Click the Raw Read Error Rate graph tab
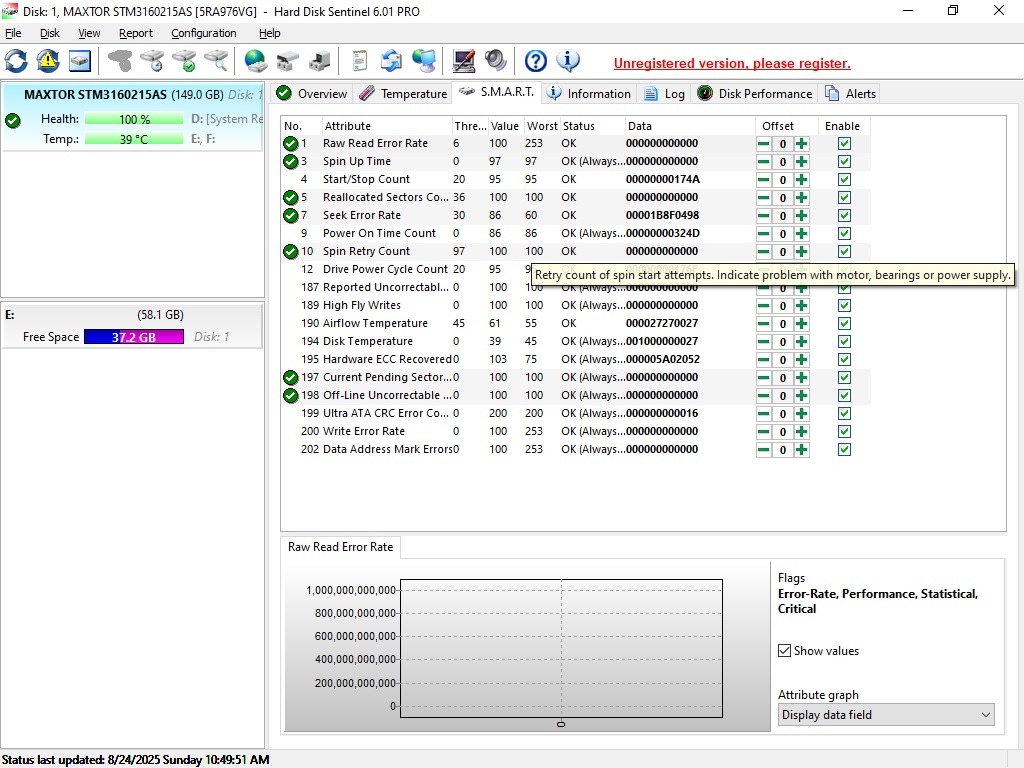 tap(340, 547)
